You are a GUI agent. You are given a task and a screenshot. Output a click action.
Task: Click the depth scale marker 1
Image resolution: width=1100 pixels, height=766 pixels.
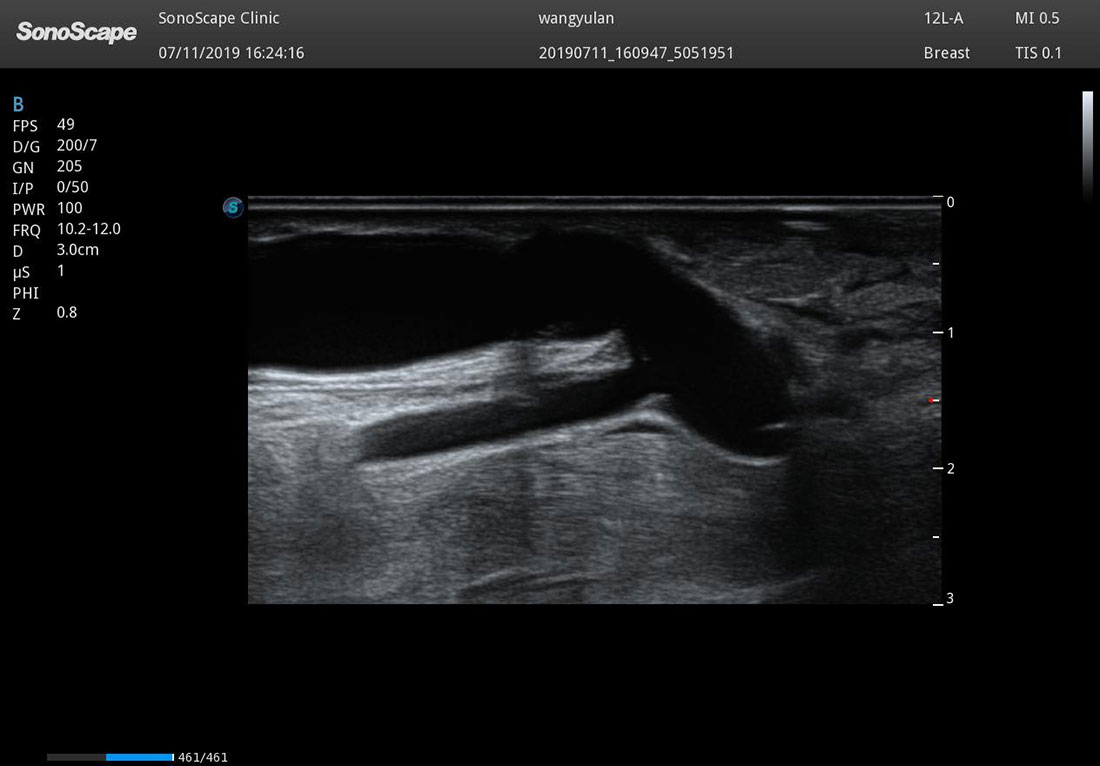point(951,332)
